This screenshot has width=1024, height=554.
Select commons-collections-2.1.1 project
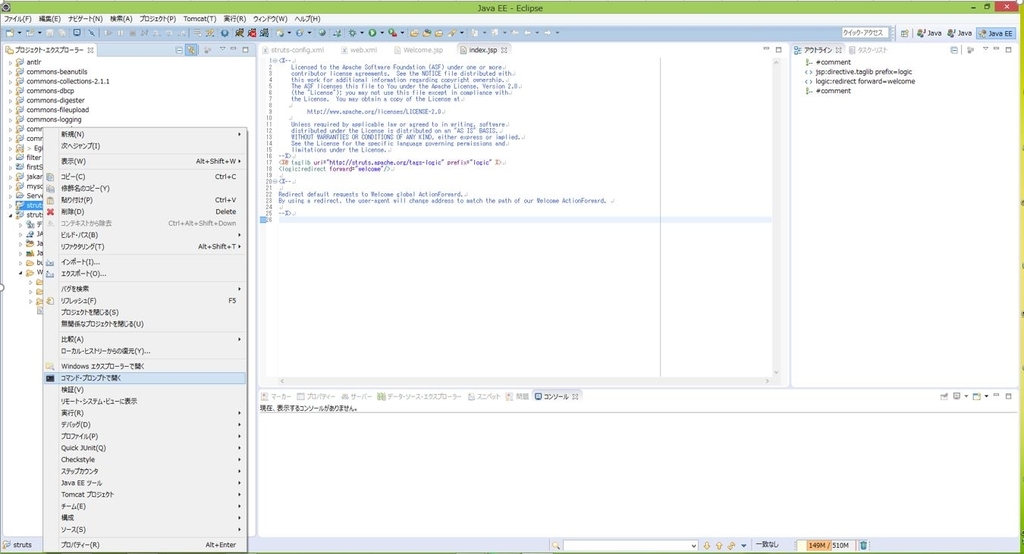(x=67, y=81)
